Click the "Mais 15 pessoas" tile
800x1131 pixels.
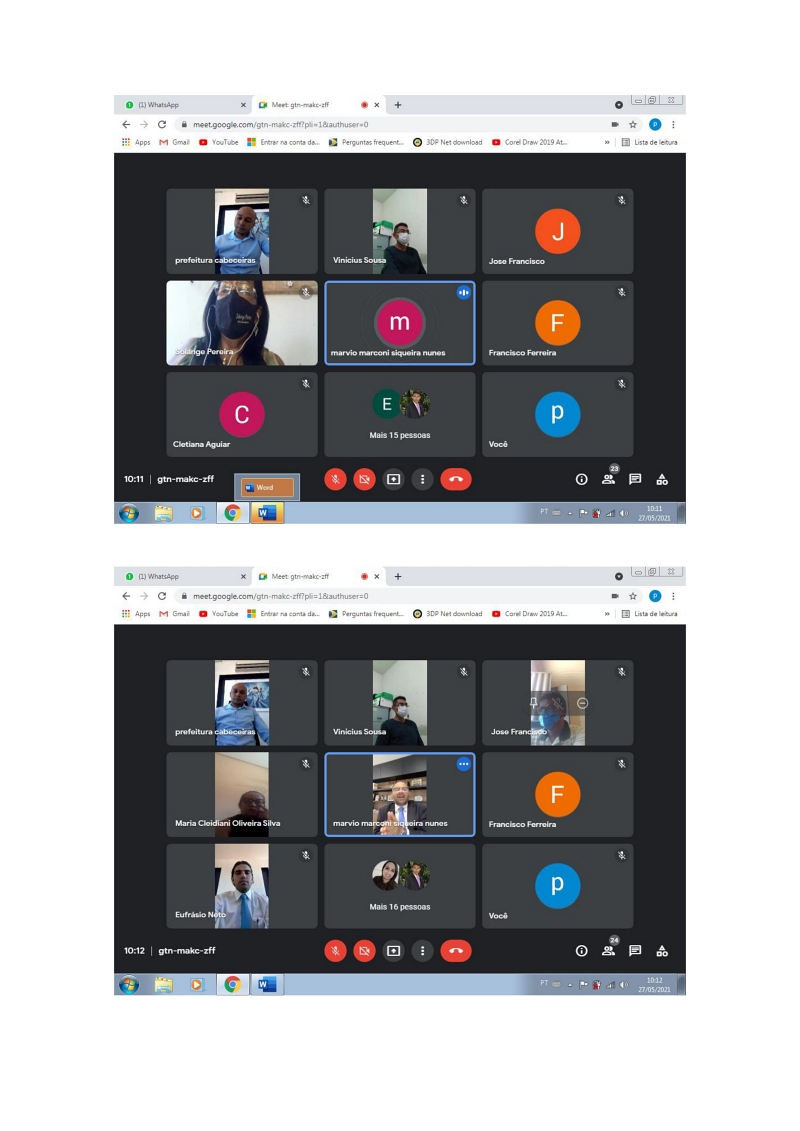(x=400, y=414)
